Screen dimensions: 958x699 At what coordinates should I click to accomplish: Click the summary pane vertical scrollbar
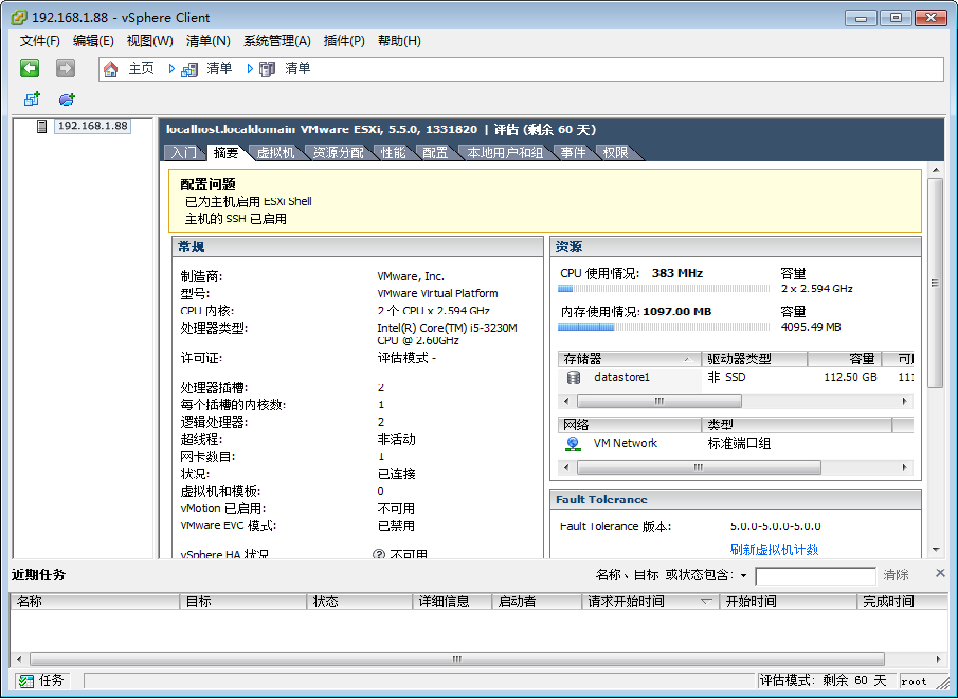click(x=935, y=282)
